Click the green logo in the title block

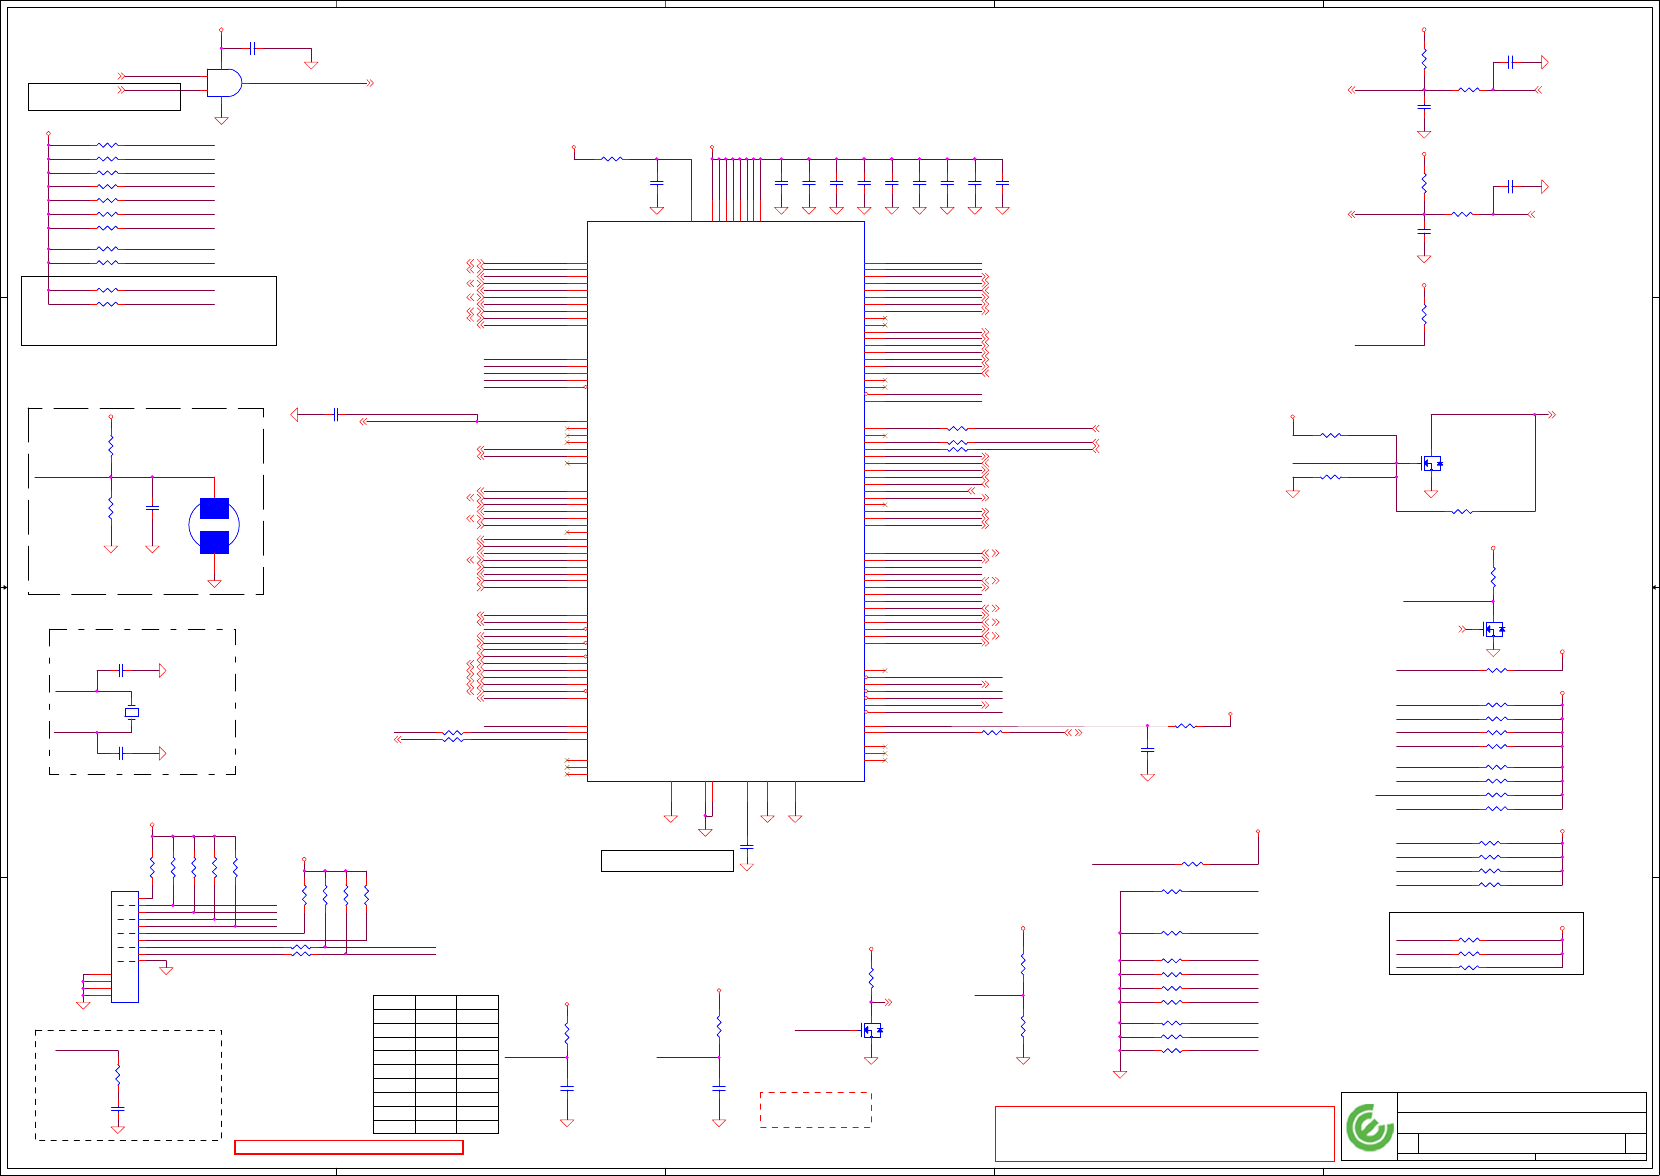tap(1369, 1128)
